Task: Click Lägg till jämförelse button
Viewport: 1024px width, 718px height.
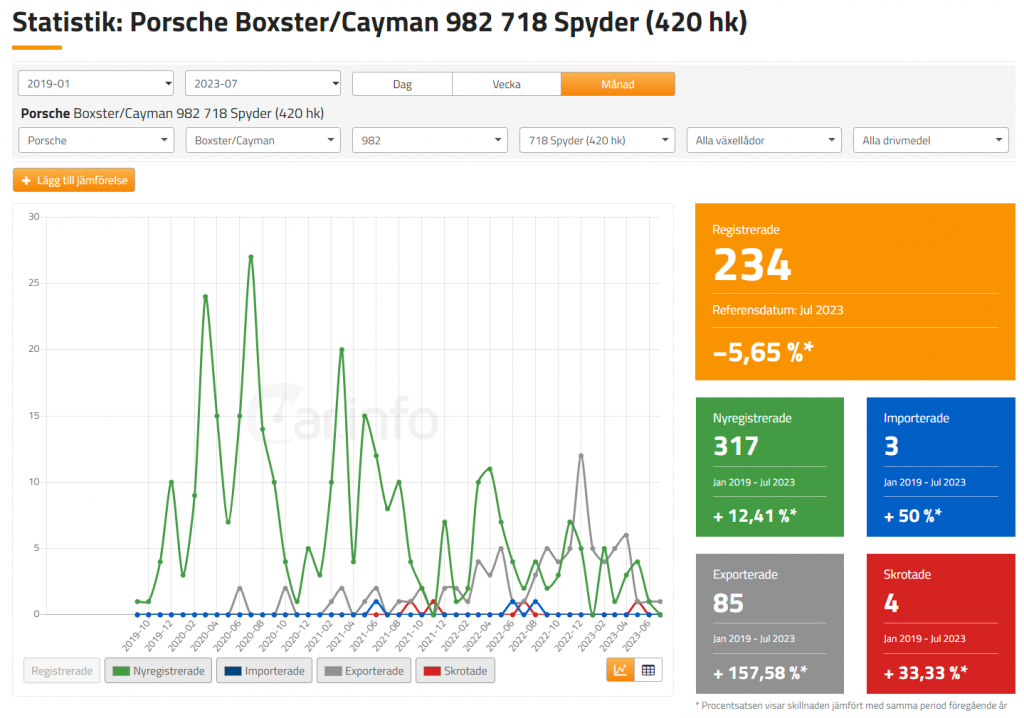Action: pyautogui.click(x=74, y=180)
